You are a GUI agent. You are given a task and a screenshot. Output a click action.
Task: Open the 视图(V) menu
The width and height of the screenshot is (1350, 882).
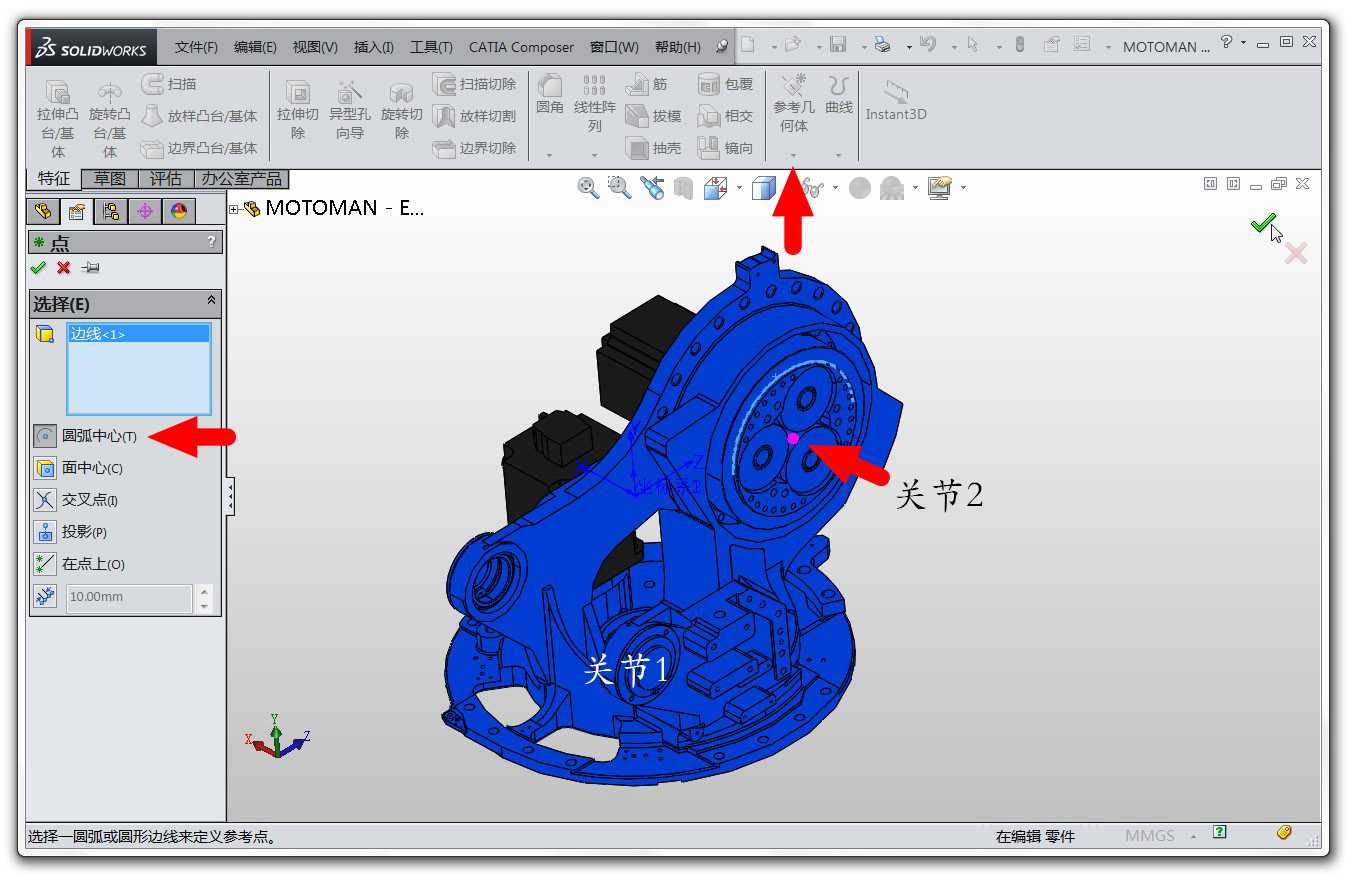coord(315,47)
